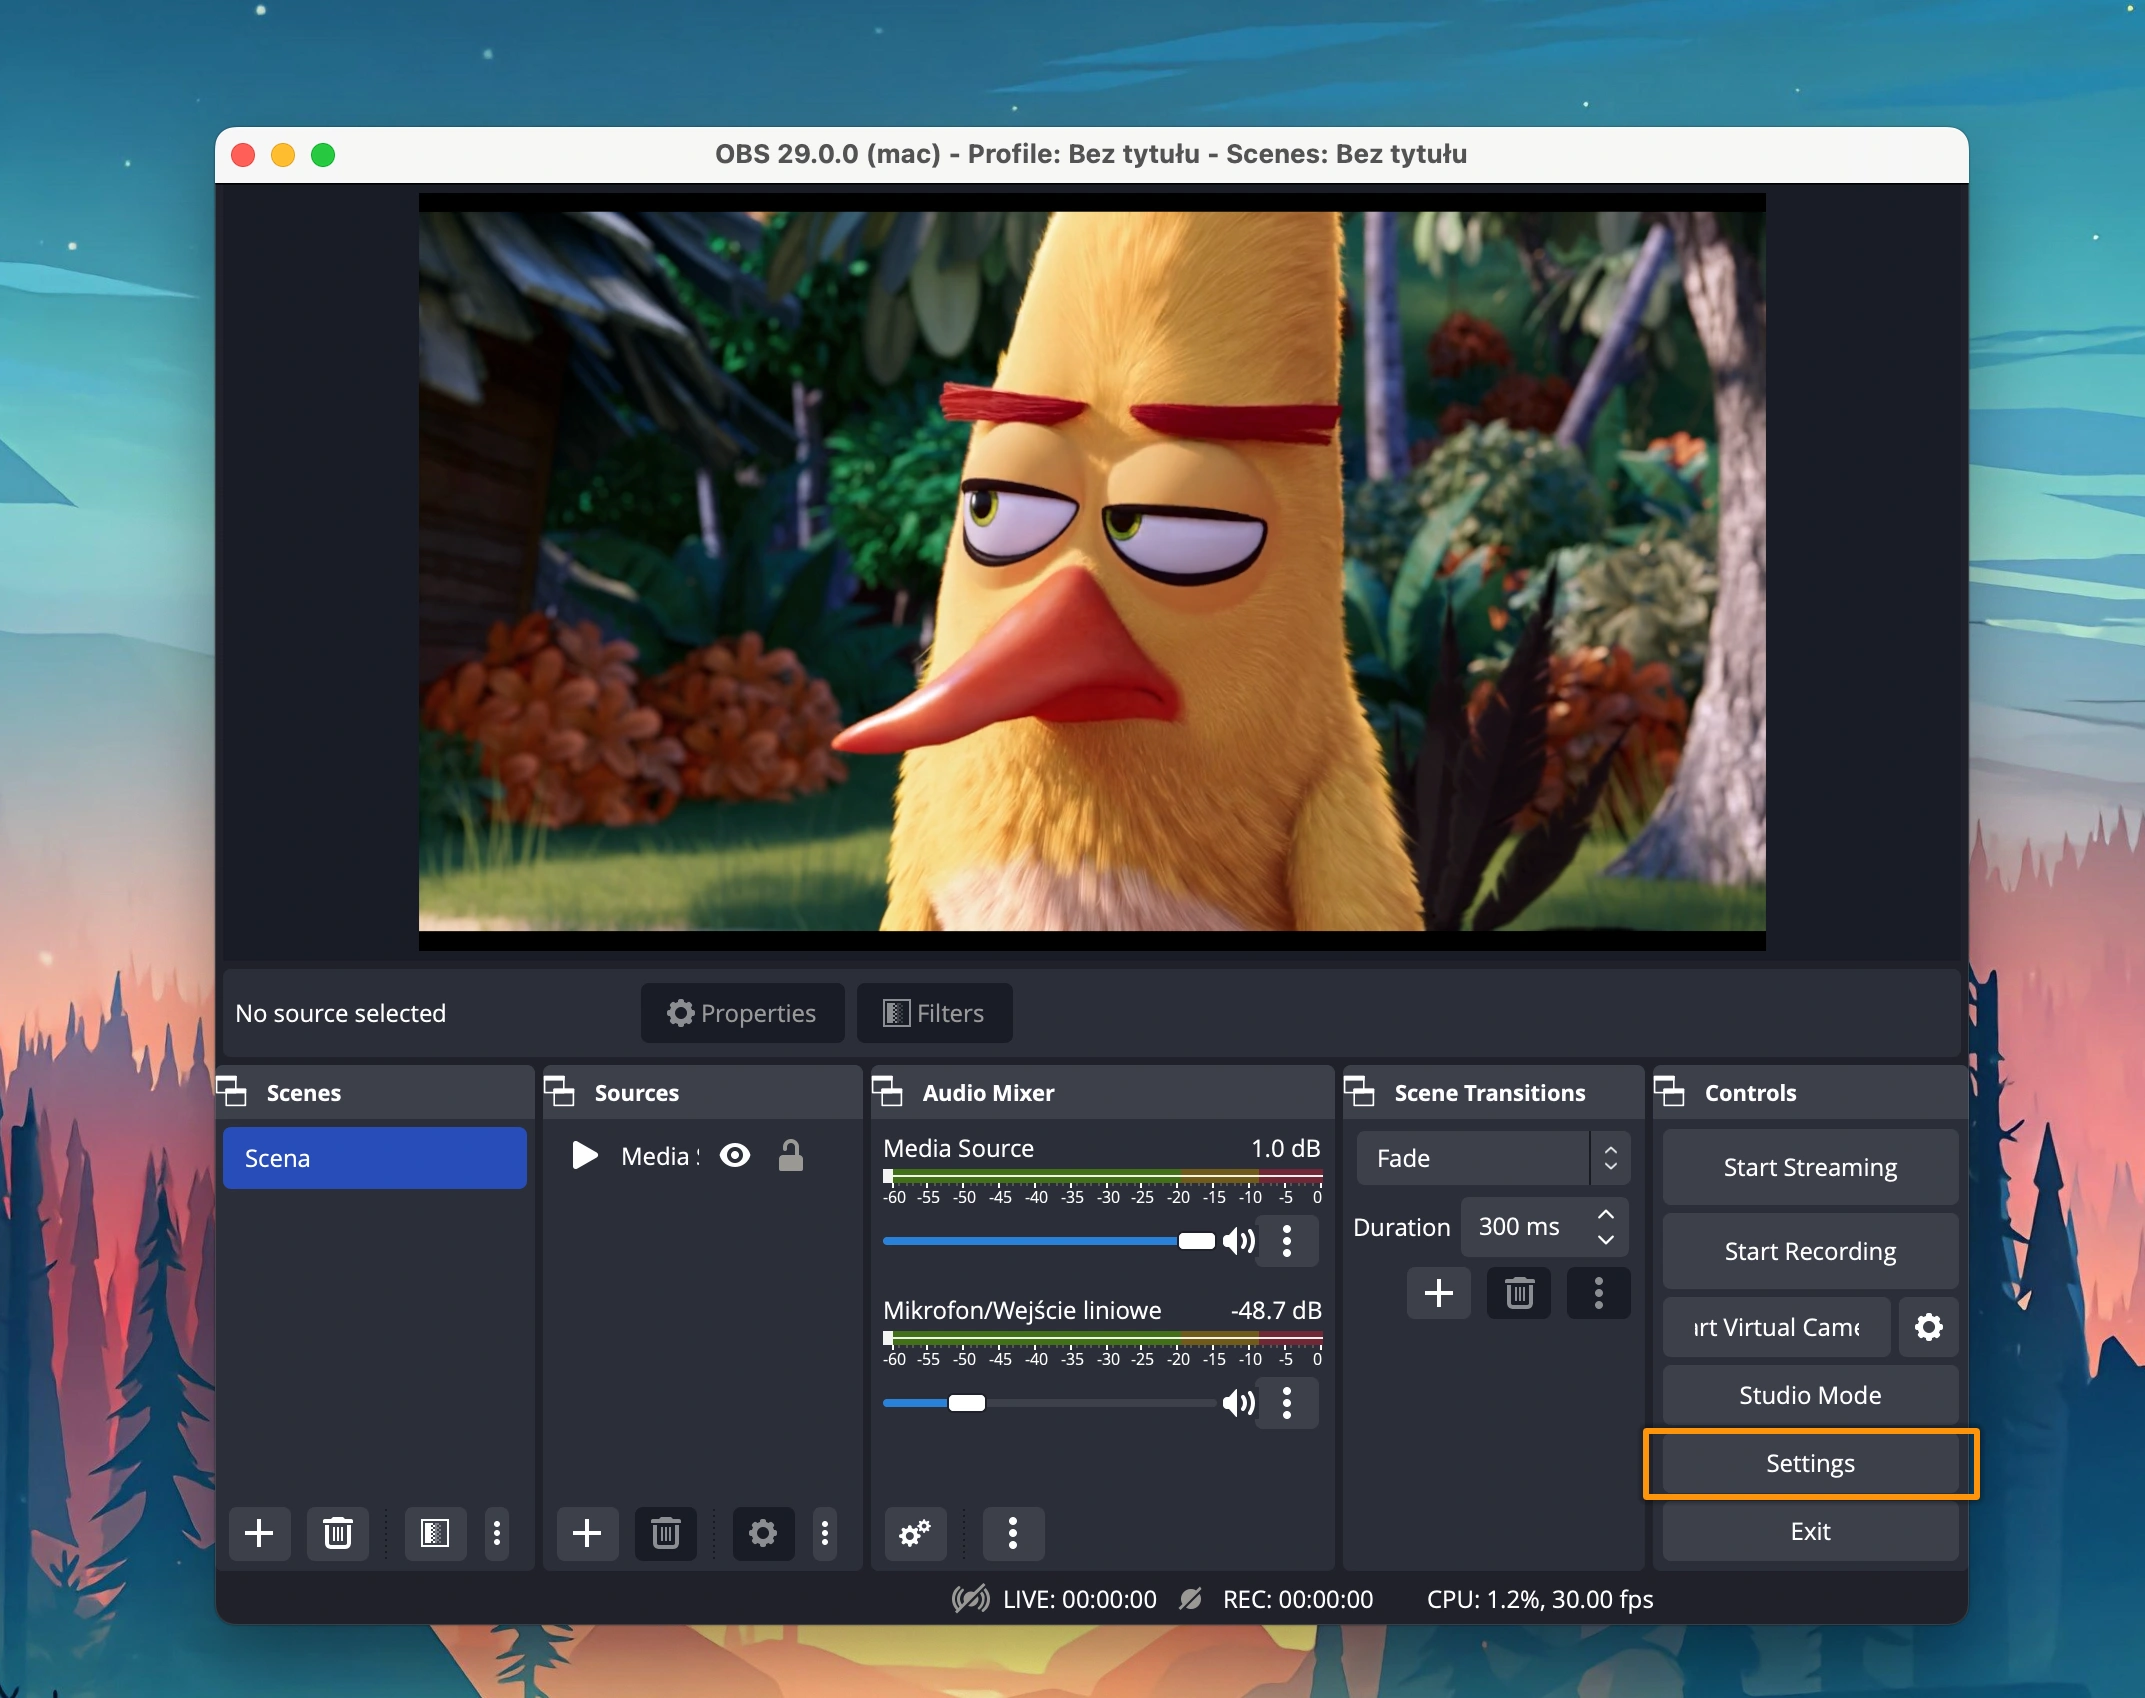Delete transition with trash icon
The image size is (2145, 1698).
1519,1293
